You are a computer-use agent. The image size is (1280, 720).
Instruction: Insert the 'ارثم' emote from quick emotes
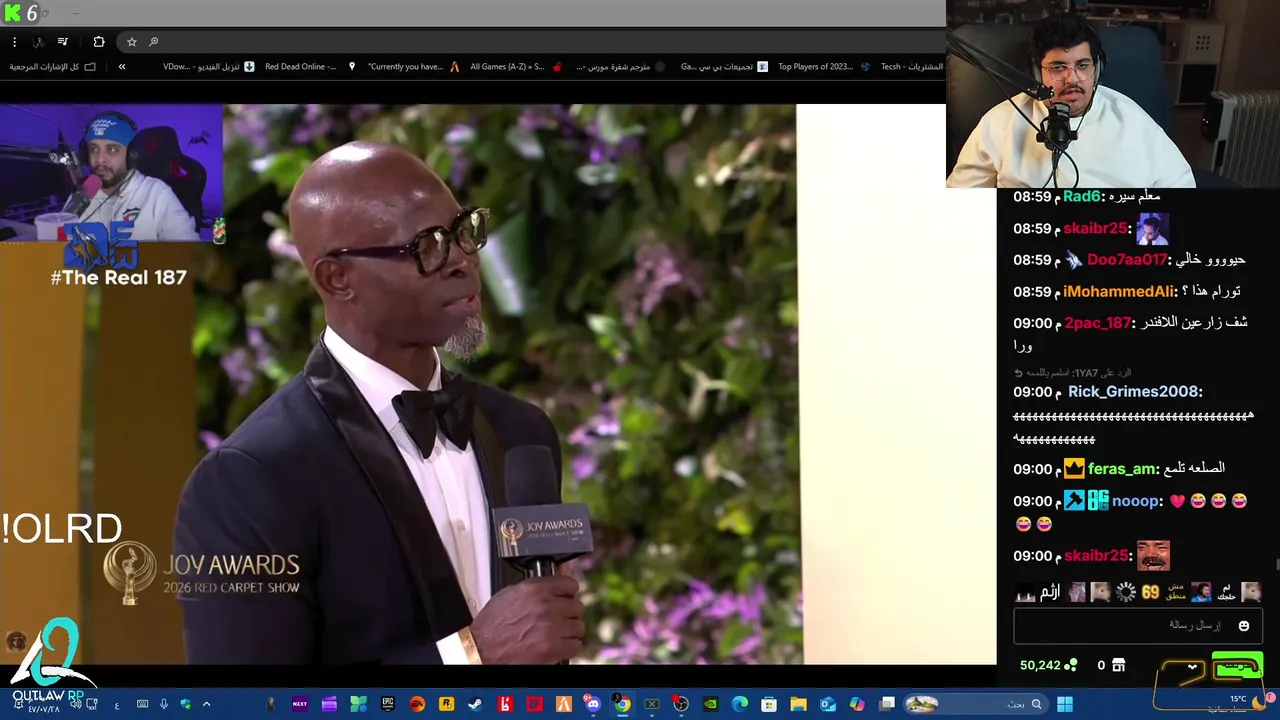pyautogui.click(x=1050, y=592)
